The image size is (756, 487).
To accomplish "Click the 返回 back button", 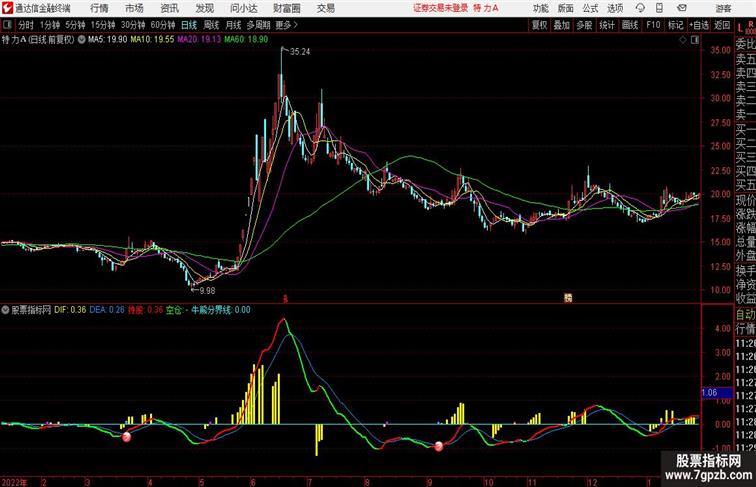I will point(722,25).
